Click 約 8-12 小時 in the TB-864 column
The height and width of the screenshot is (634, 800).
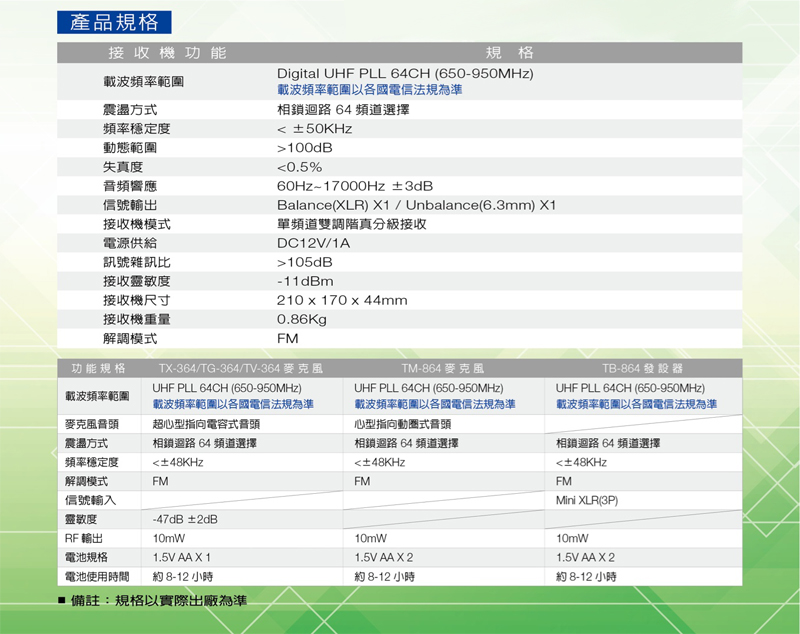(586, 577)
